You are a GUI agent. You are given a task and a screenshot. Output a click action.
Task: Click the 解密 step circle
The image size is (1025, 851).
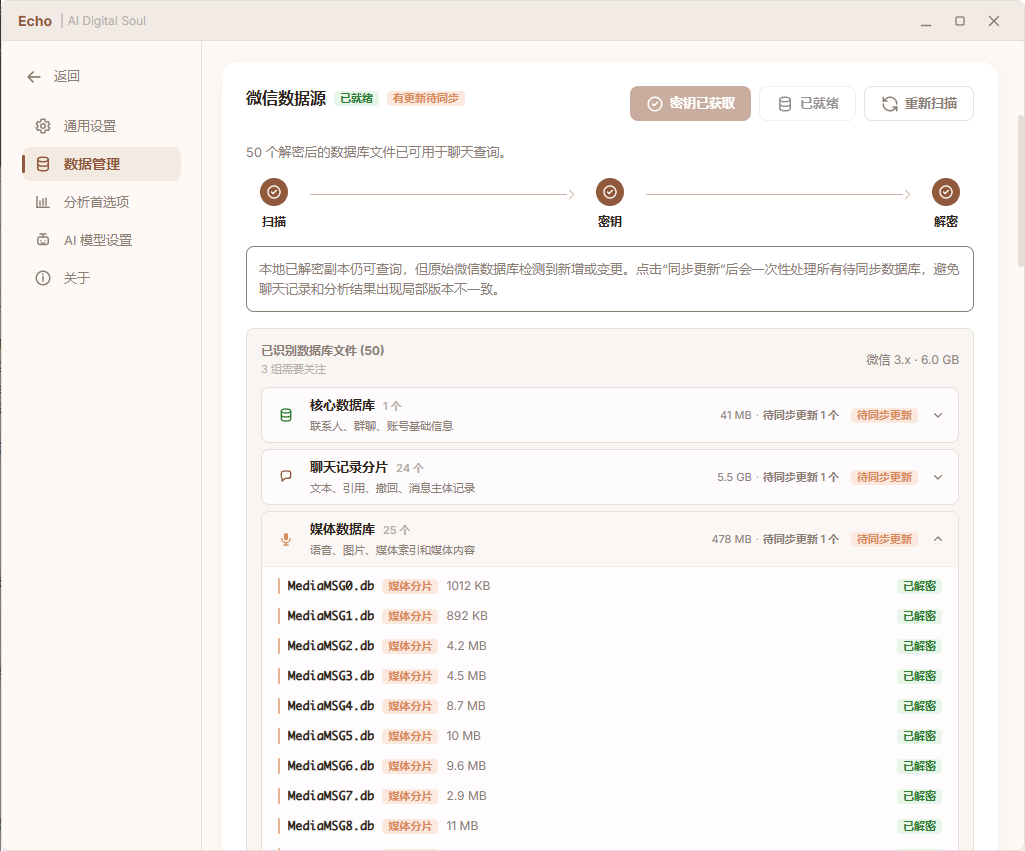(x=946, y=192)
